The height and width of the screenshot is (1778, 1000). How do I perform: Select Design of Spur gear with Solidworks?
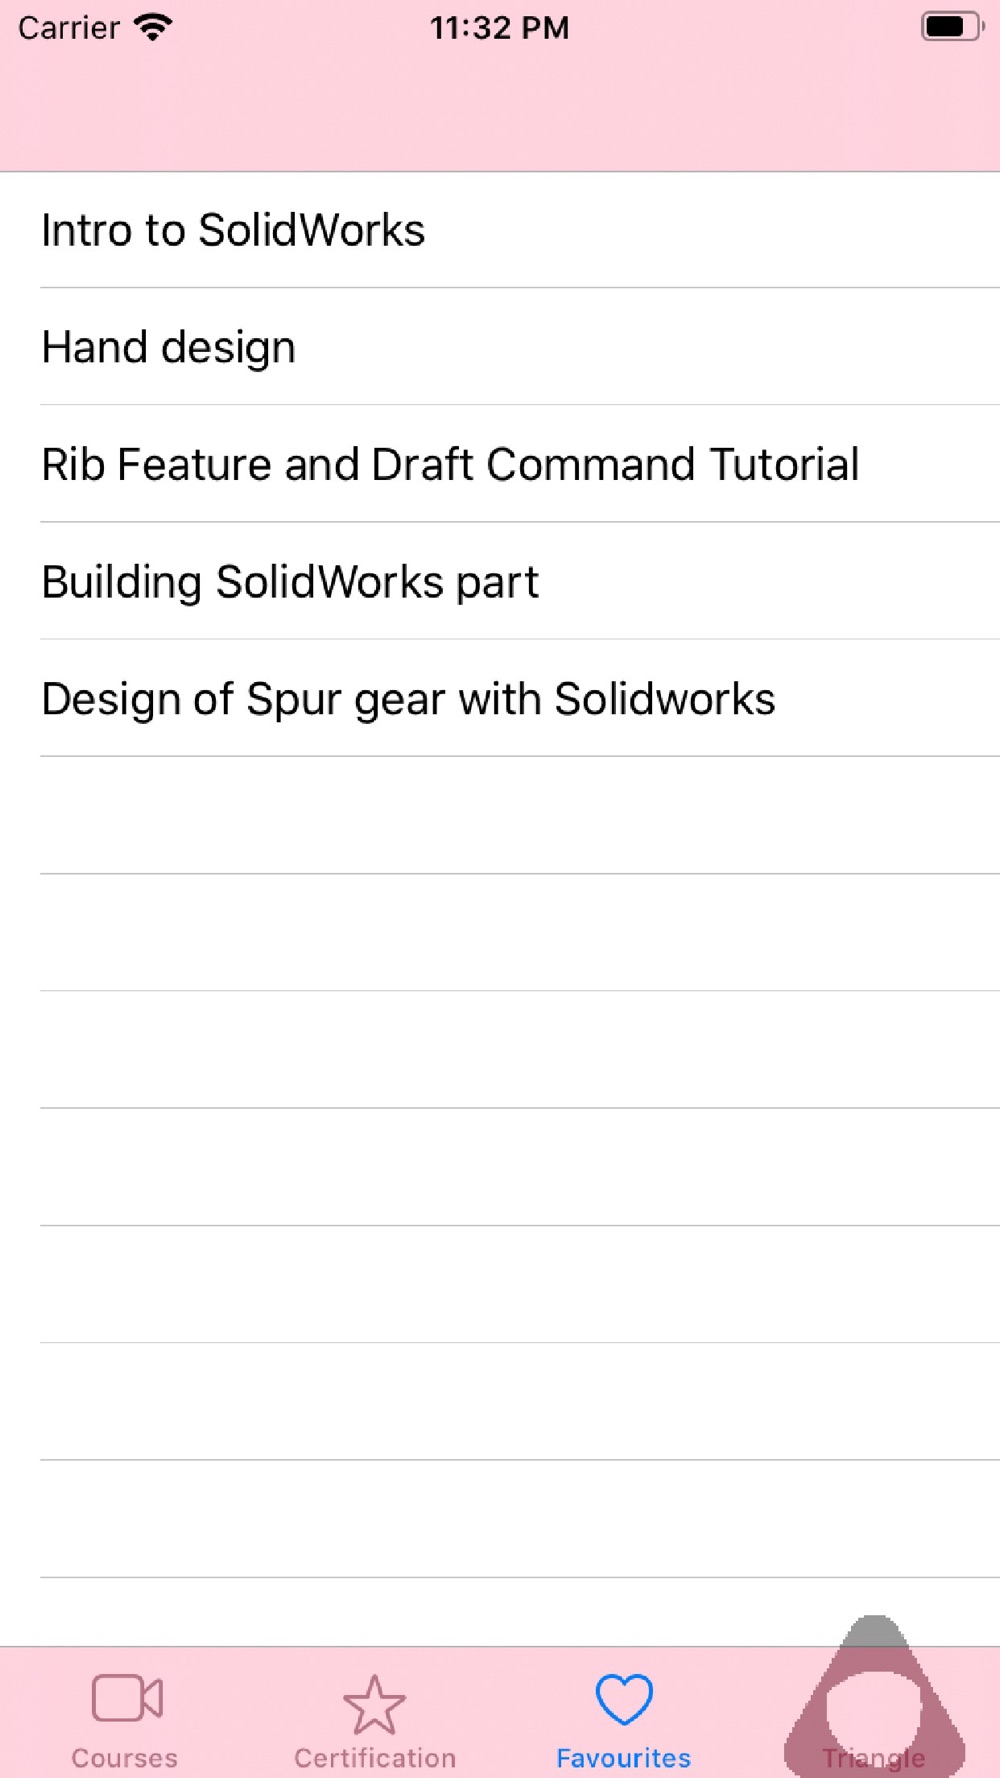coord(500,698)
